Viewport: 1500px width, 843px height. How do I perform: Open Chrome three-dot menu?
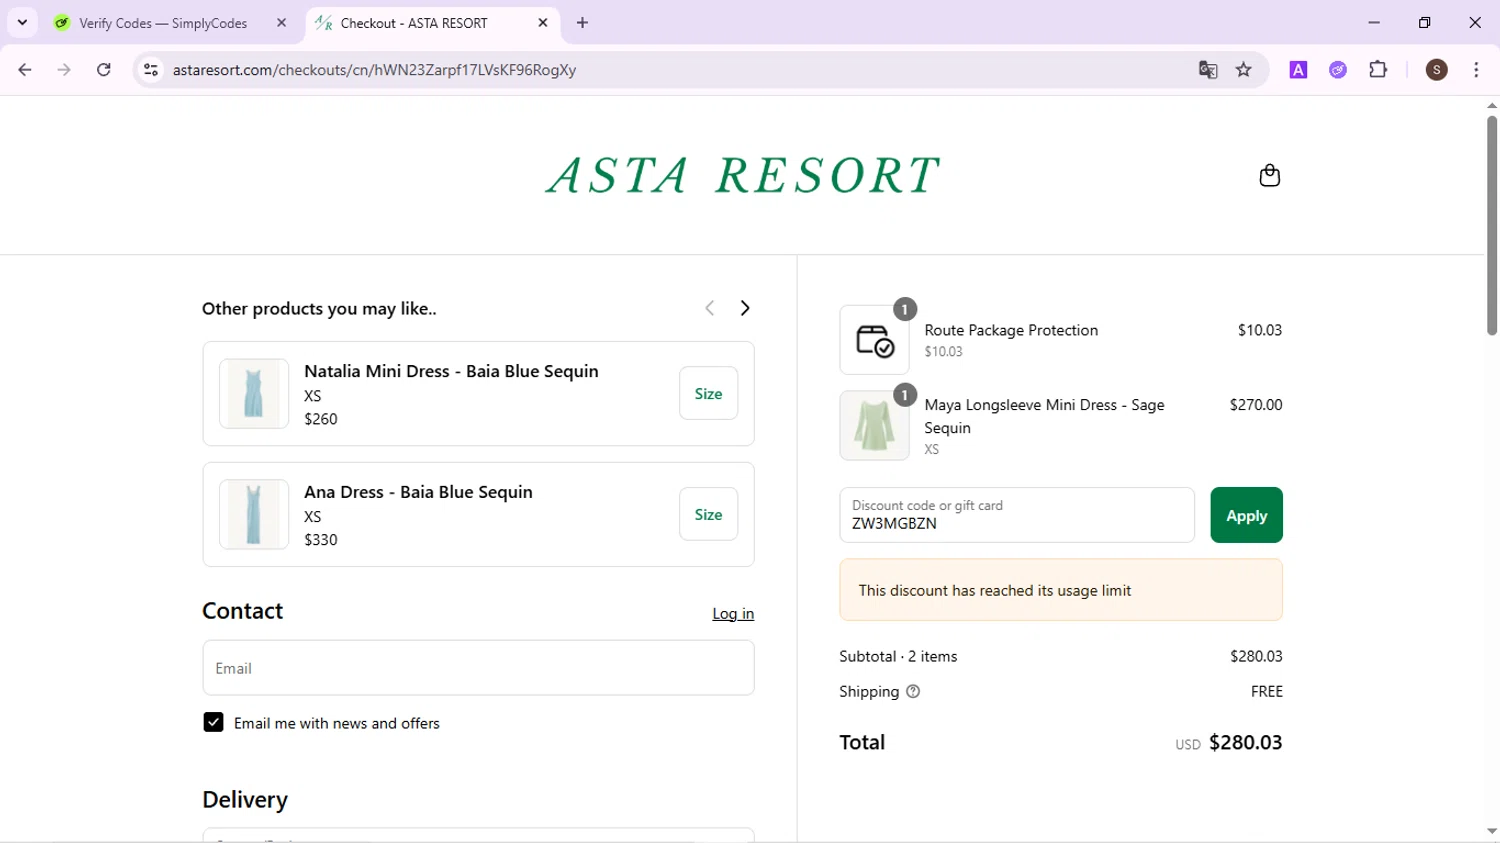[x=1476, y=70]
